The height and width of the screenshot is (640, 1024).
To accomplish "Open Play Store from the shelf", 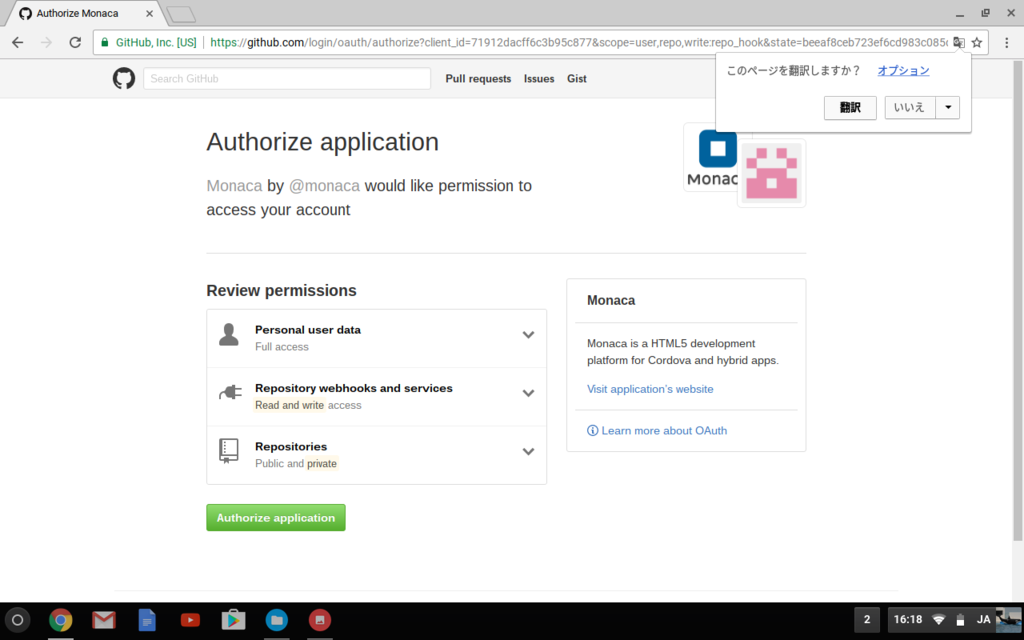I will (233, 620).
